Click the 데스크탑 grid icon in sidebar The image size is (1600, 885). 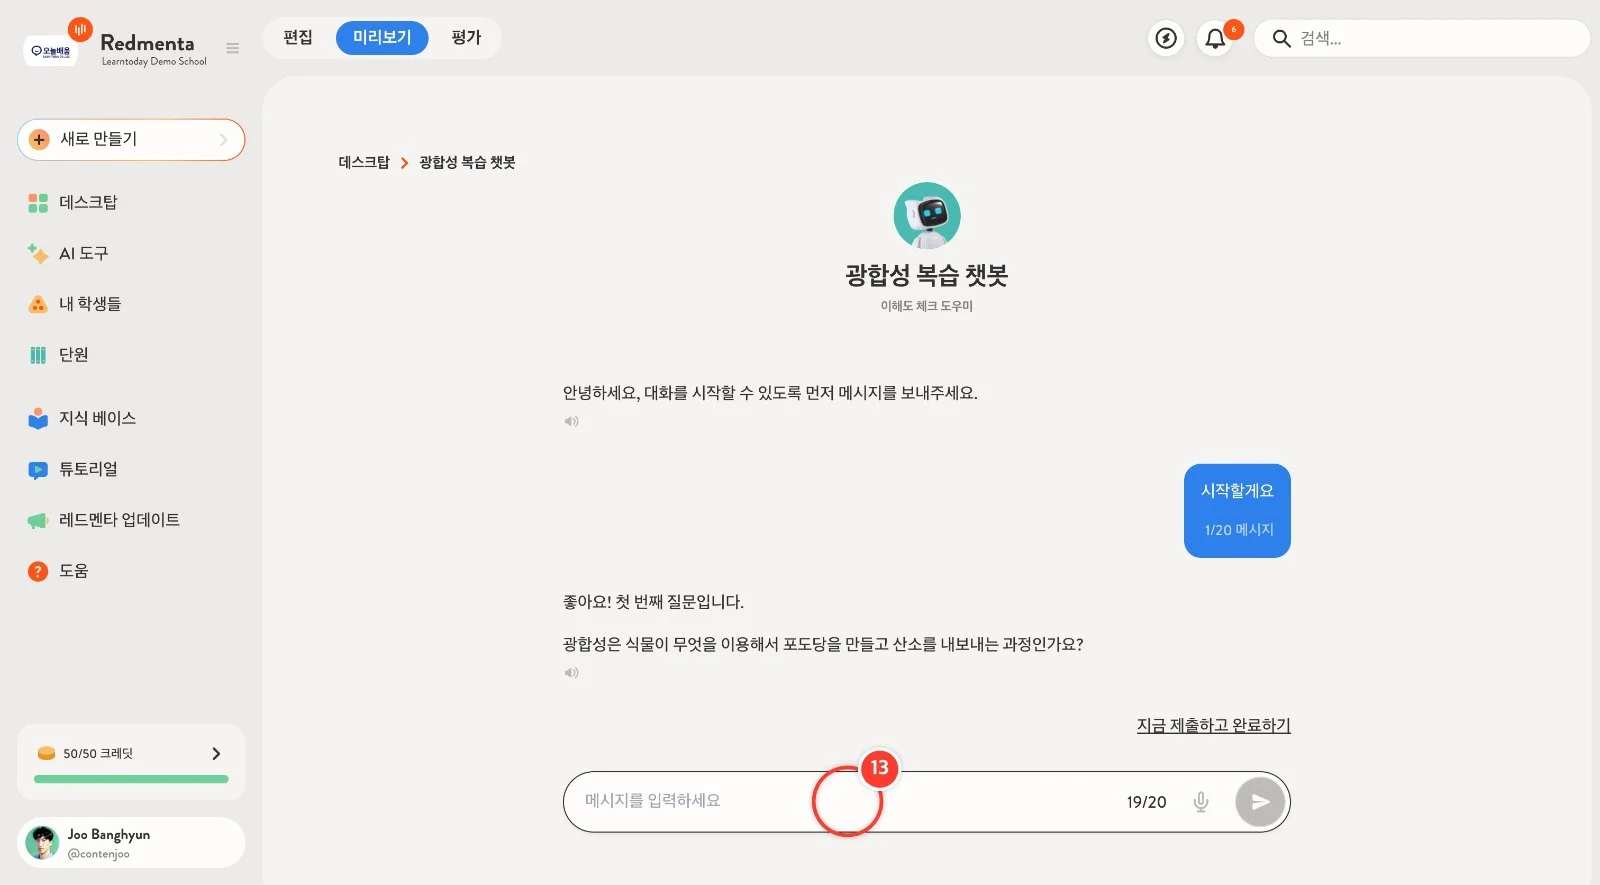38,203
